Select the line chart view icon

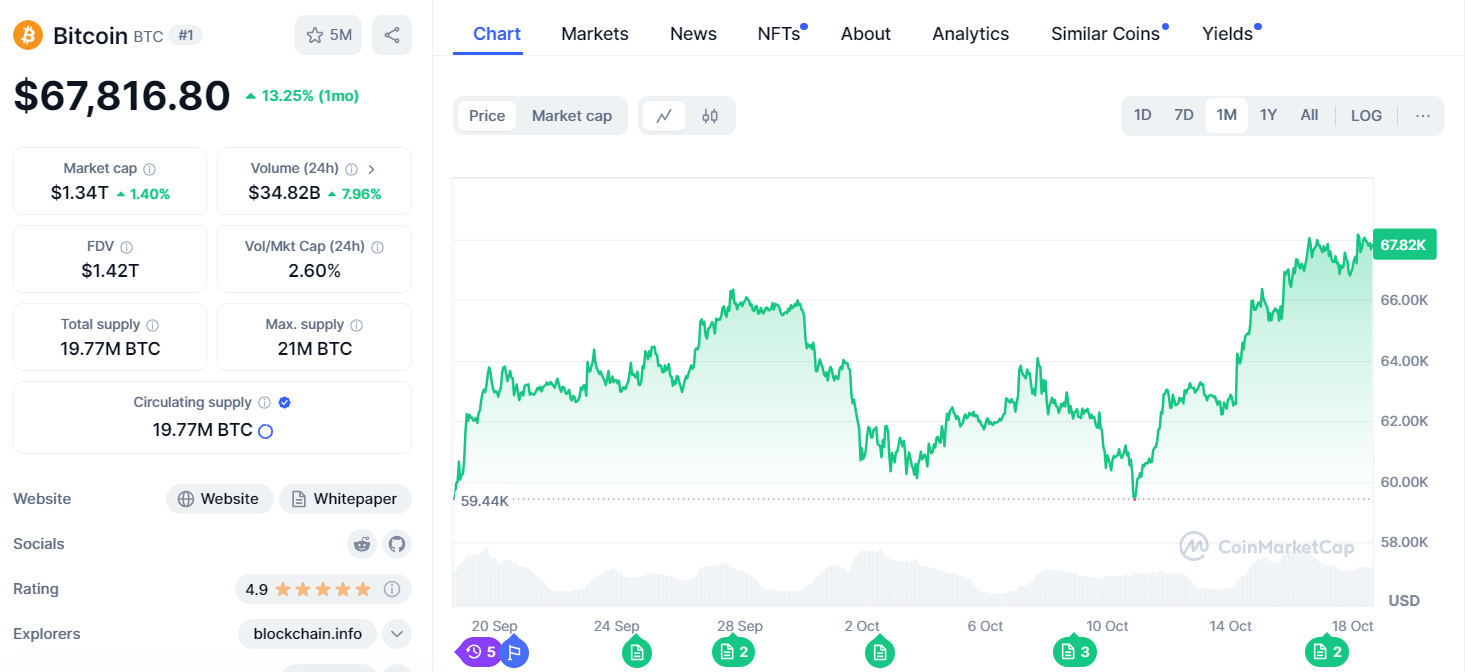pos(664,115)
